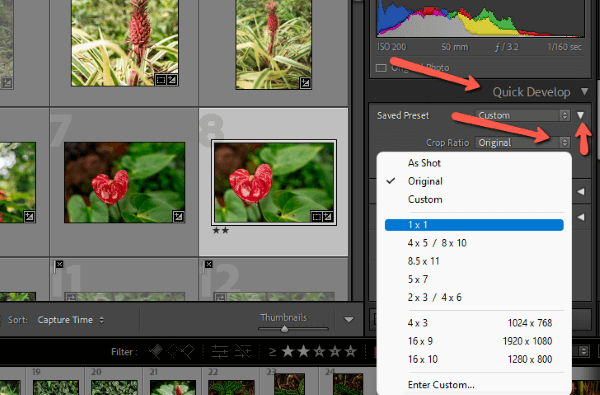Open toolbar options triangle beside Thumbnails slider

tap(348, 319)
